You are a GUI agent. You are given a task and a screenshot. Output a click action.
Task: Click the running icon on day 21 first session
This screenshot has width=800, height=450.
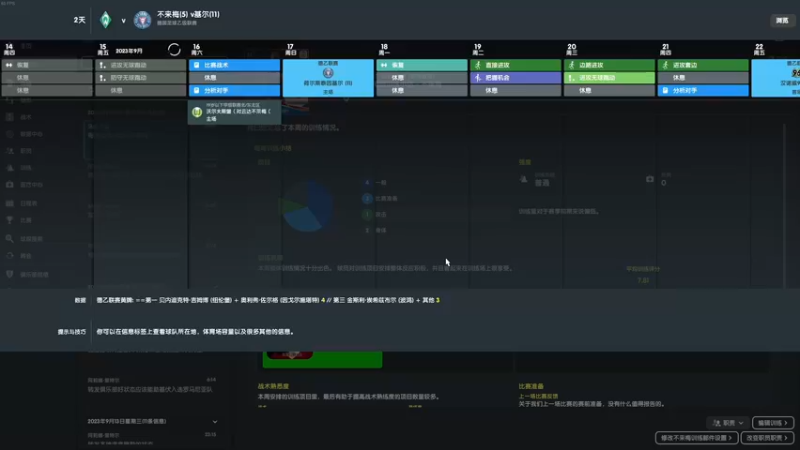click(x=665, y=65)
